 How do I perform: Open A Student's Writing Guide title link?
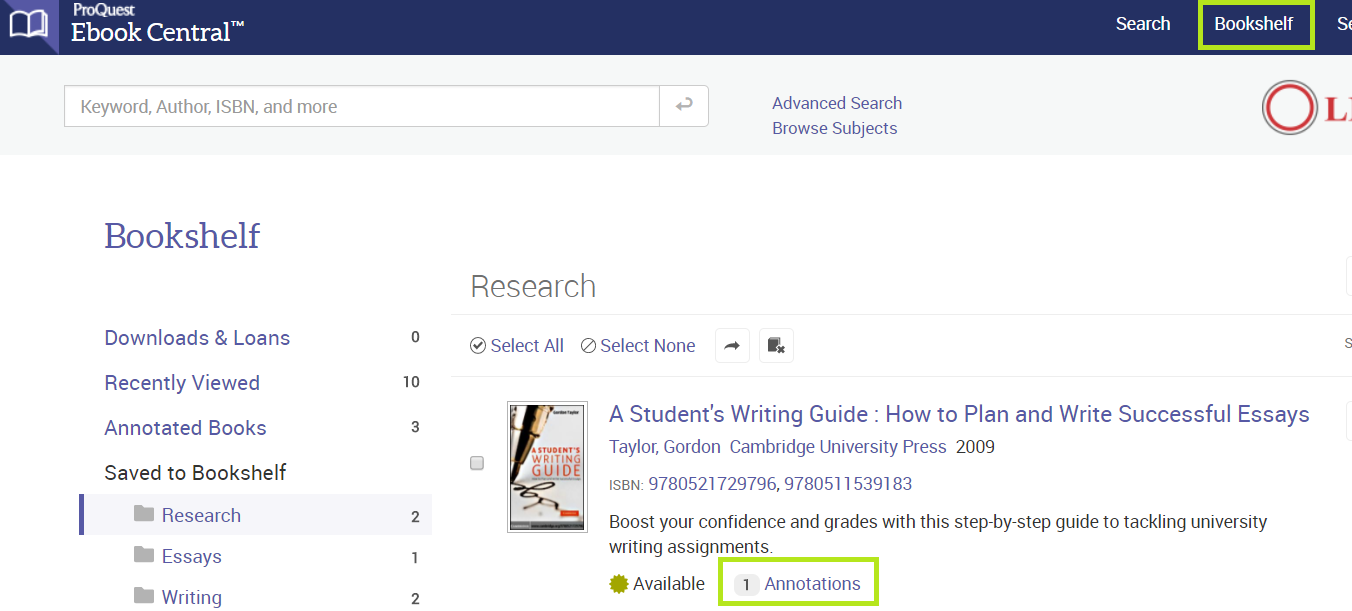pyautogui.click(x=959, y=414)
